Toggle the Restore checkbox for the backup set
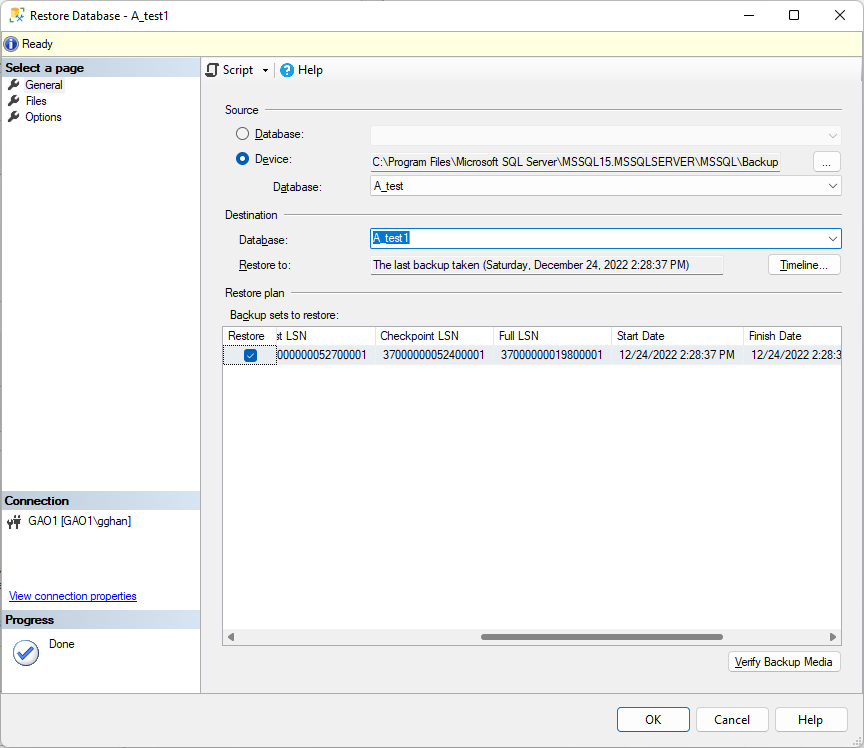The width and height of the screenshot is (864, 748). coord(248,354)
